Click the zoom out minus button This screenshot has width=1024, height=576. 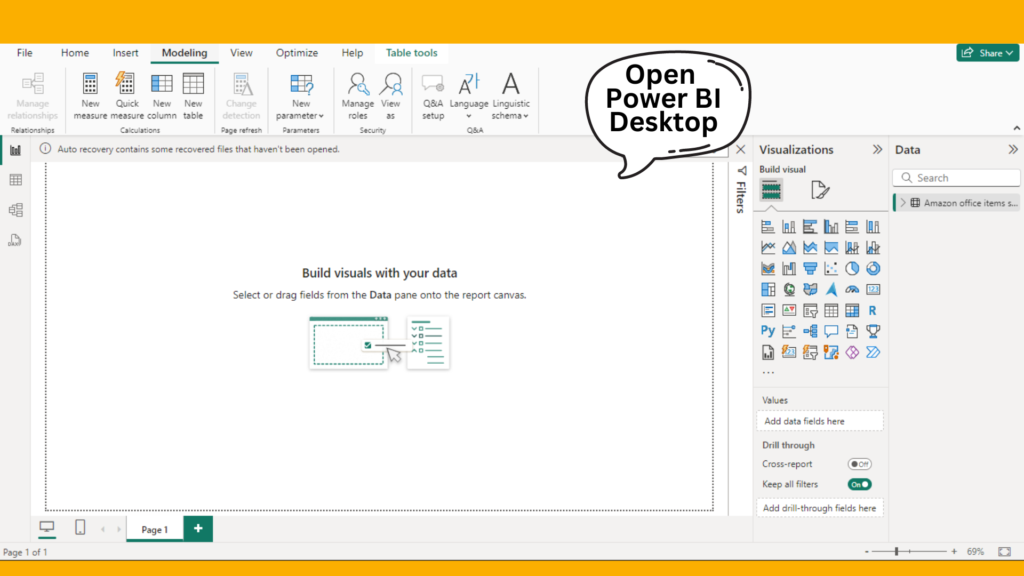click(x=867, y=552)
